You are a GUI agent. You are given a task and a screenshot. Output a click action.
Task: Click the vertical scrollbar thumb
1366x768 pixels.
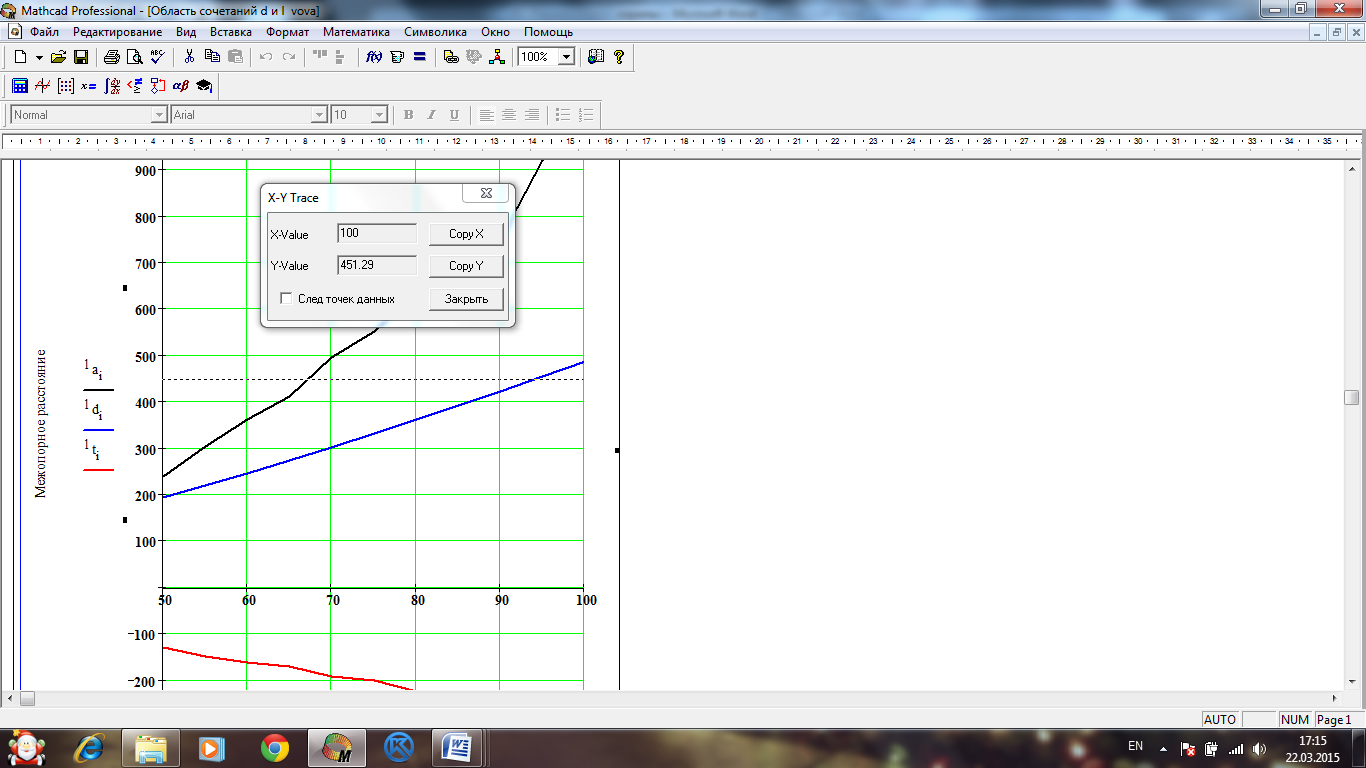pyautogui.click(x=1351, y=397)
